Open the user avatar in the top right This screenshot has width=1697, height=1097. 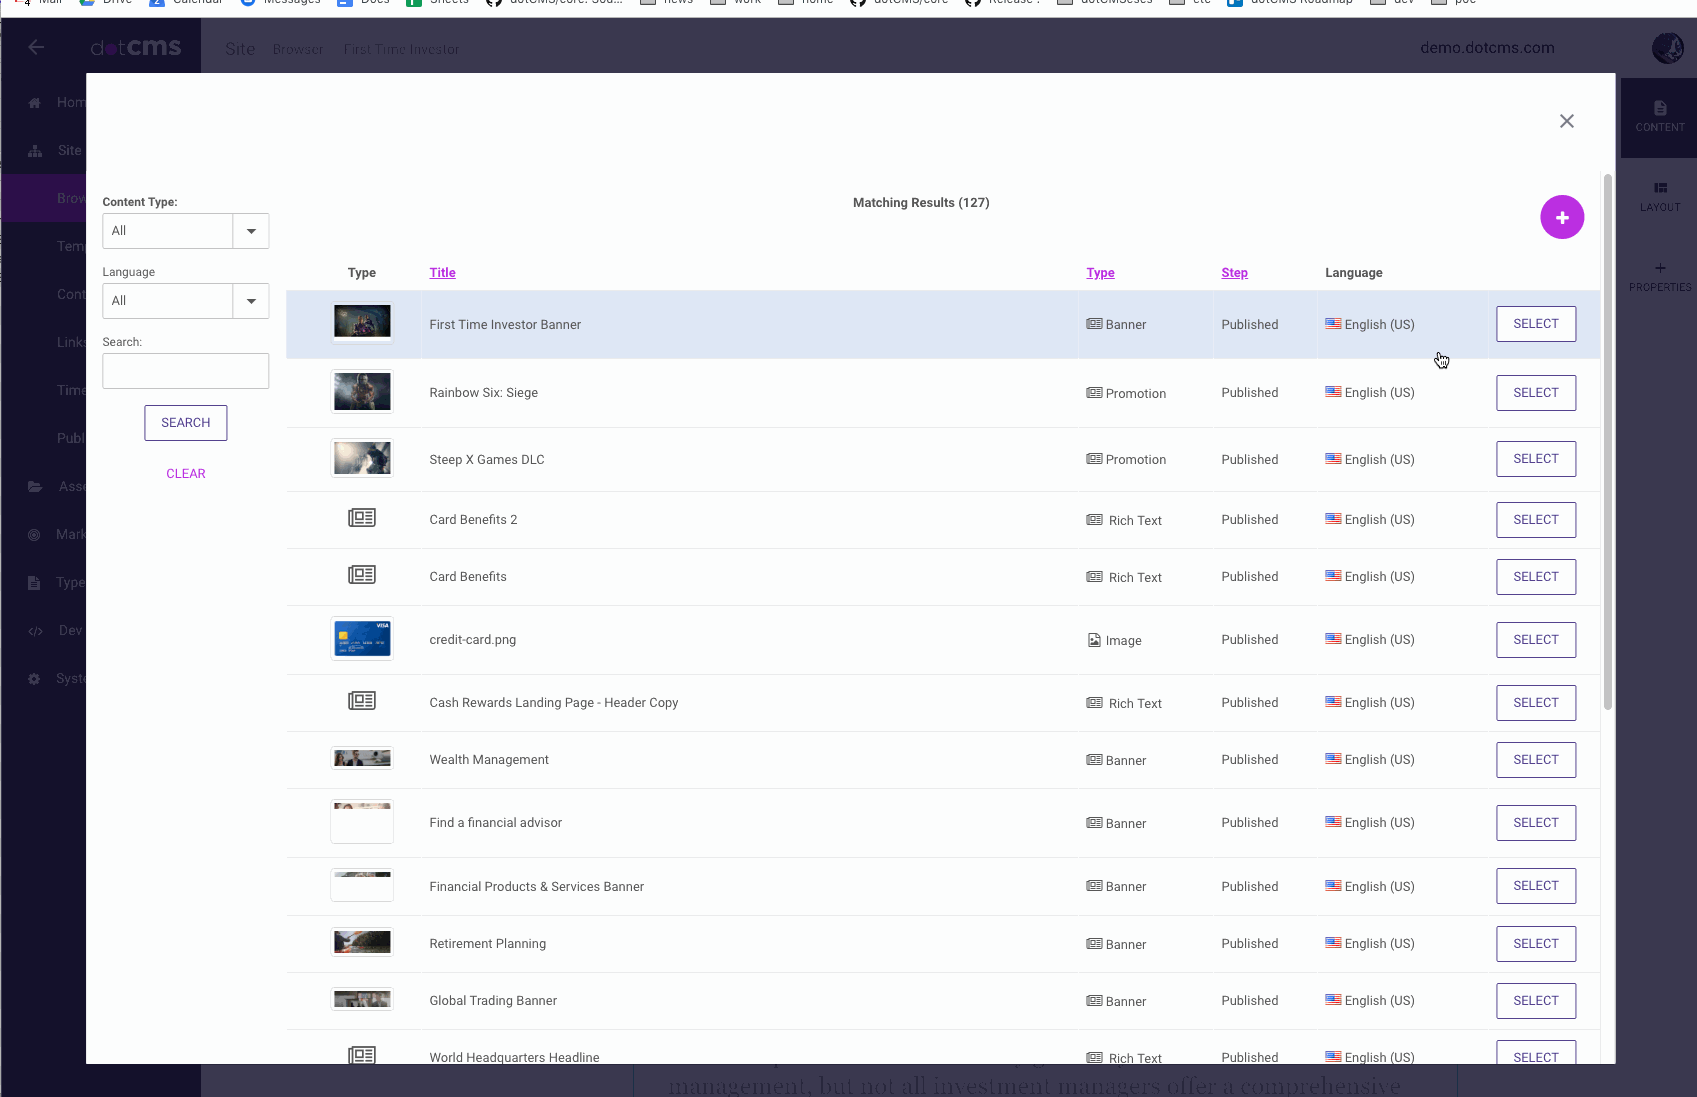pos(1667,47)
